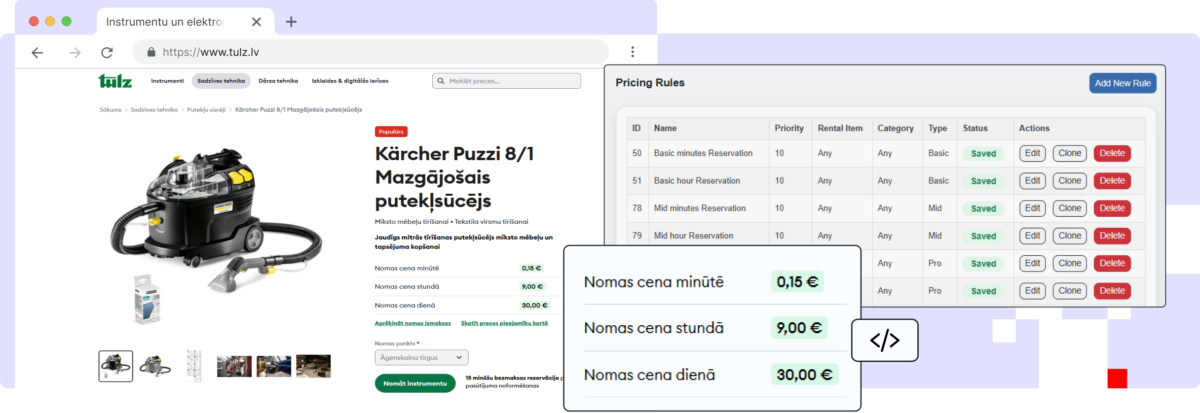Click Skatīt preces pieejamību kartē link

click(x=503, y=323)
